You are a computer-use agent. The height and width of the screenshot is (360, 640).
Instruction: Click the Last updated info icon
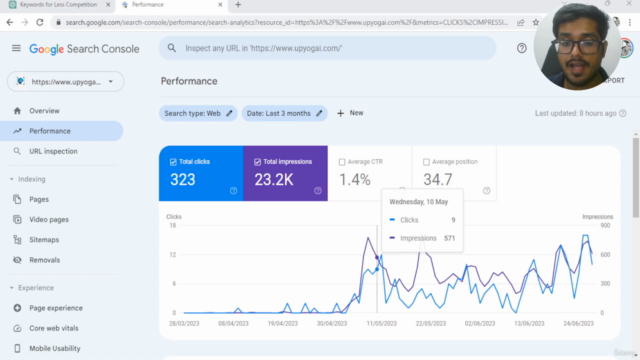pos(622,113)
